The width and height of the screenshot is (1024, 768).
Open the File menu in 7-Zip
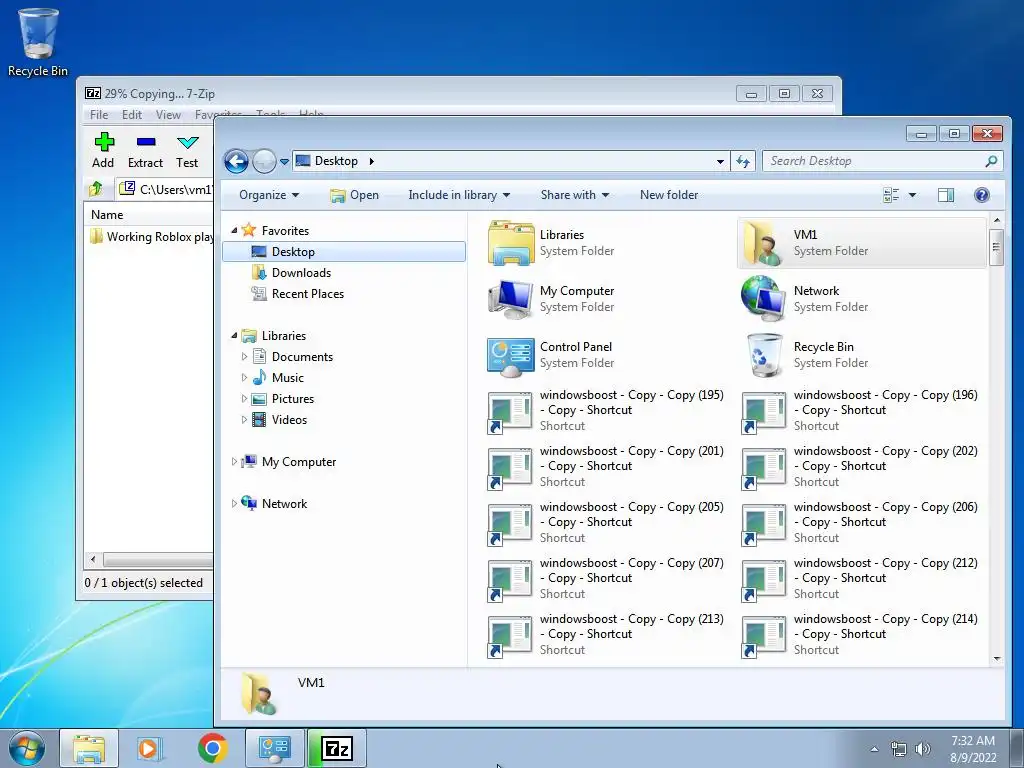pyautogui.click(x=99, y=114)
